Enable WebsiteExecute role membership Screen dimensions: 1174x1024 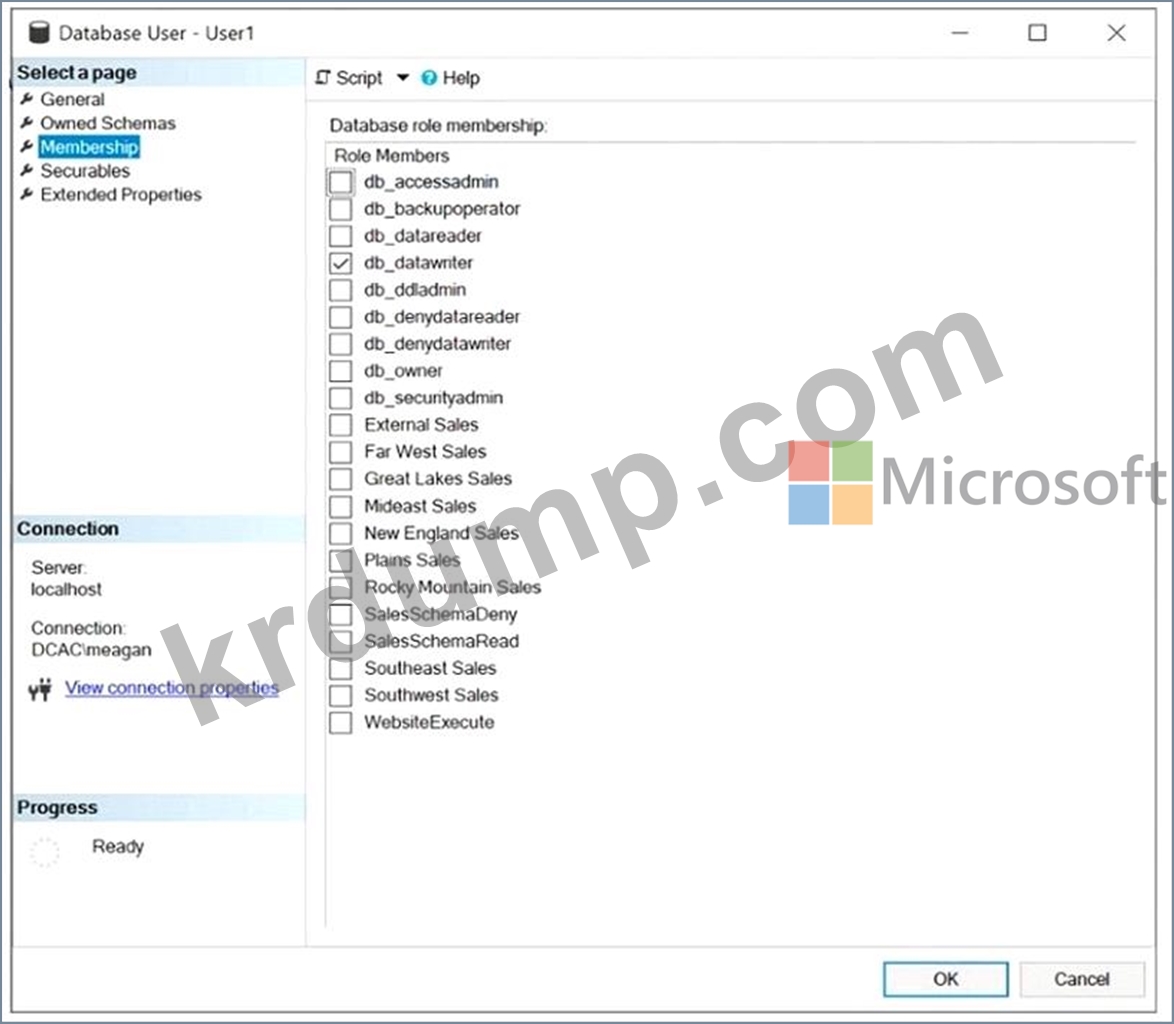pyautogui.click(x=341, y=722)
